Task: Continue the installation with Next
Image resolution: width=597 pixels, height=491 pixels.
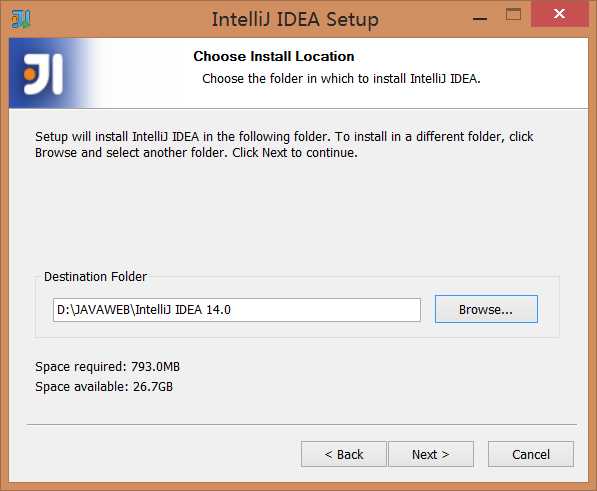Action: (x=431, y=454)
